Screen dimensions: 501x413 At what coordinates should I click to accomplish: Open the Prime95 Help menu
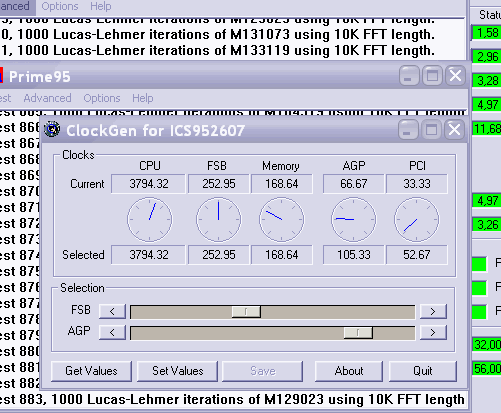click(x=143, y=98)
